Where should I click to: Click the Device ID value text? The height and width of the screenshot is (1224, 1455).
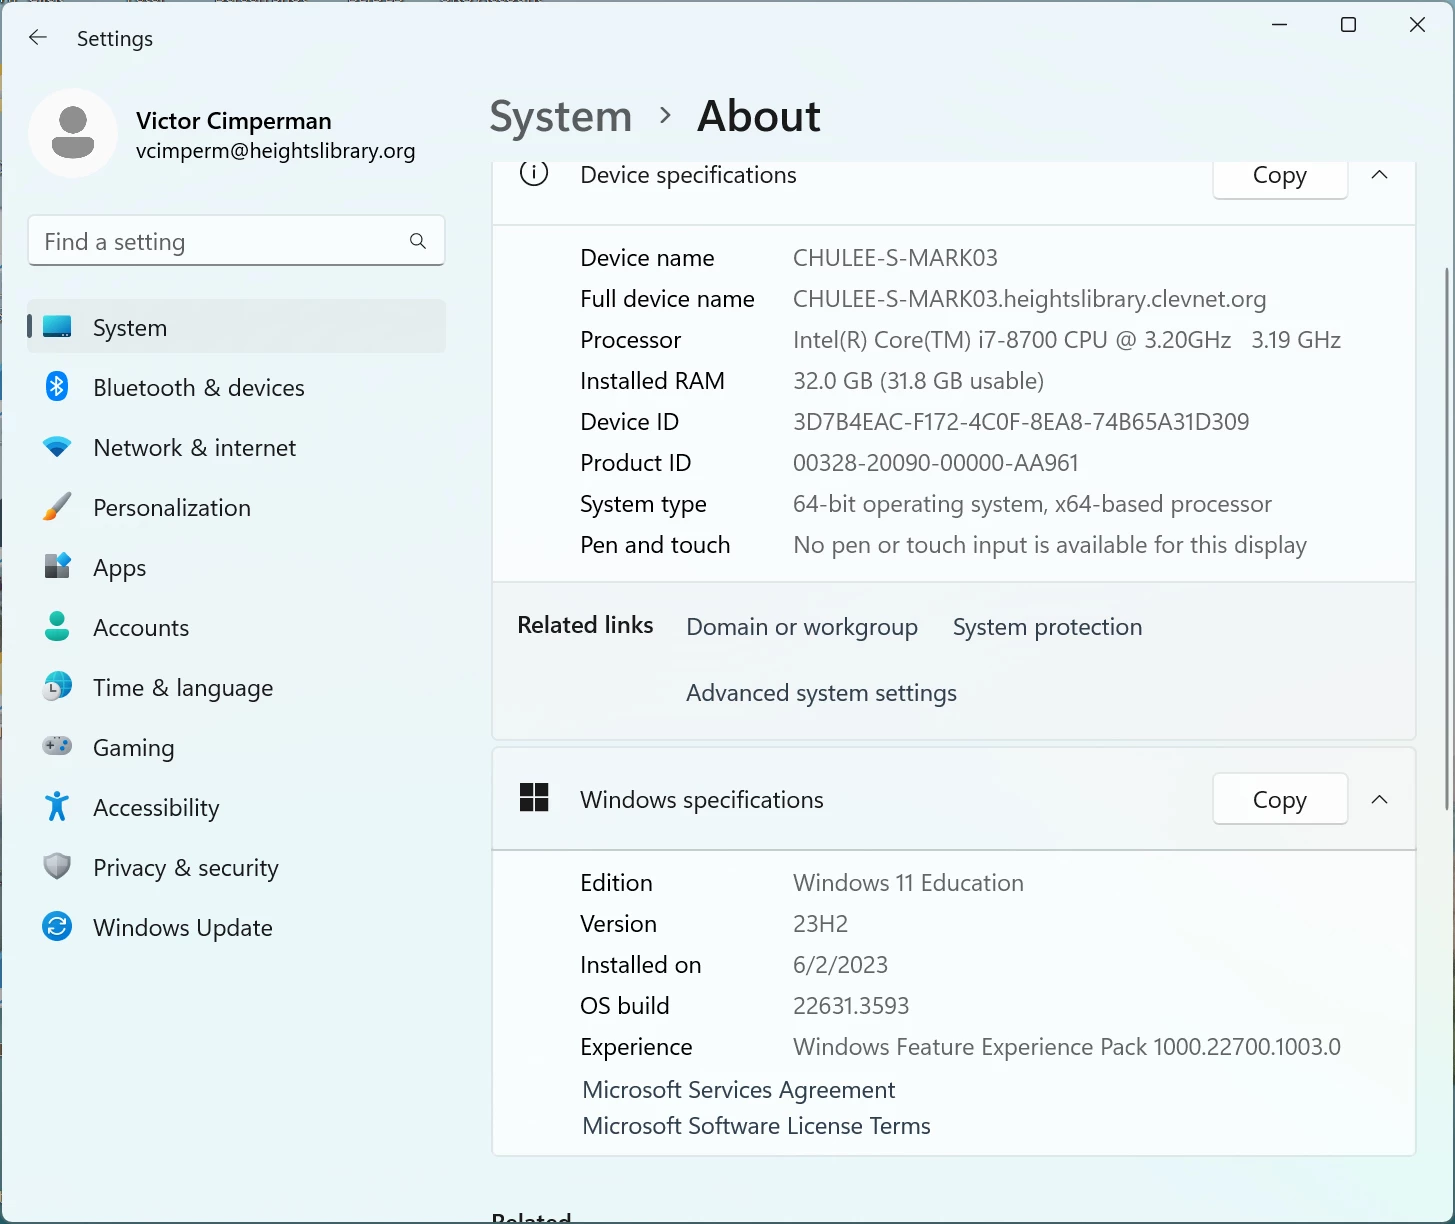(1021, 422)
